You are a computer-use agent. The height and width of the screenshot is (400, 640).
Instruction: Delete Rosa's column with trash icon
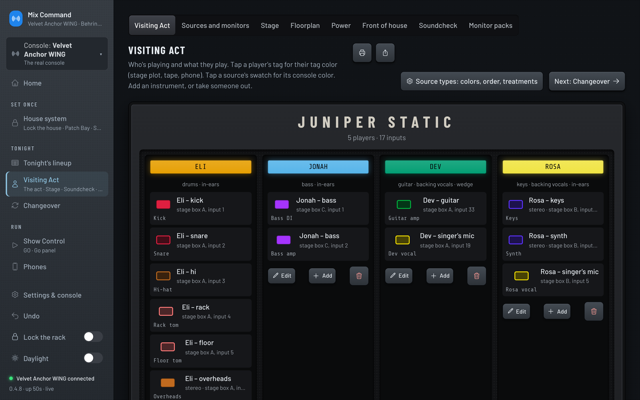pos(593,311)
